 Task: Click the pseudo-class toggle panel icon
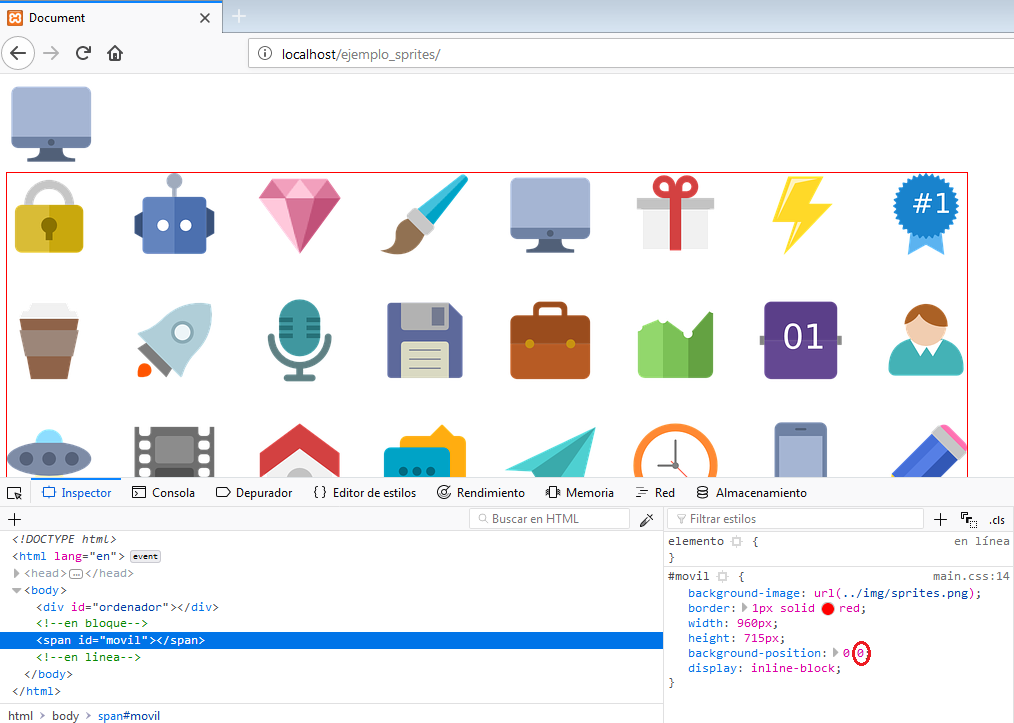[968, 519]
